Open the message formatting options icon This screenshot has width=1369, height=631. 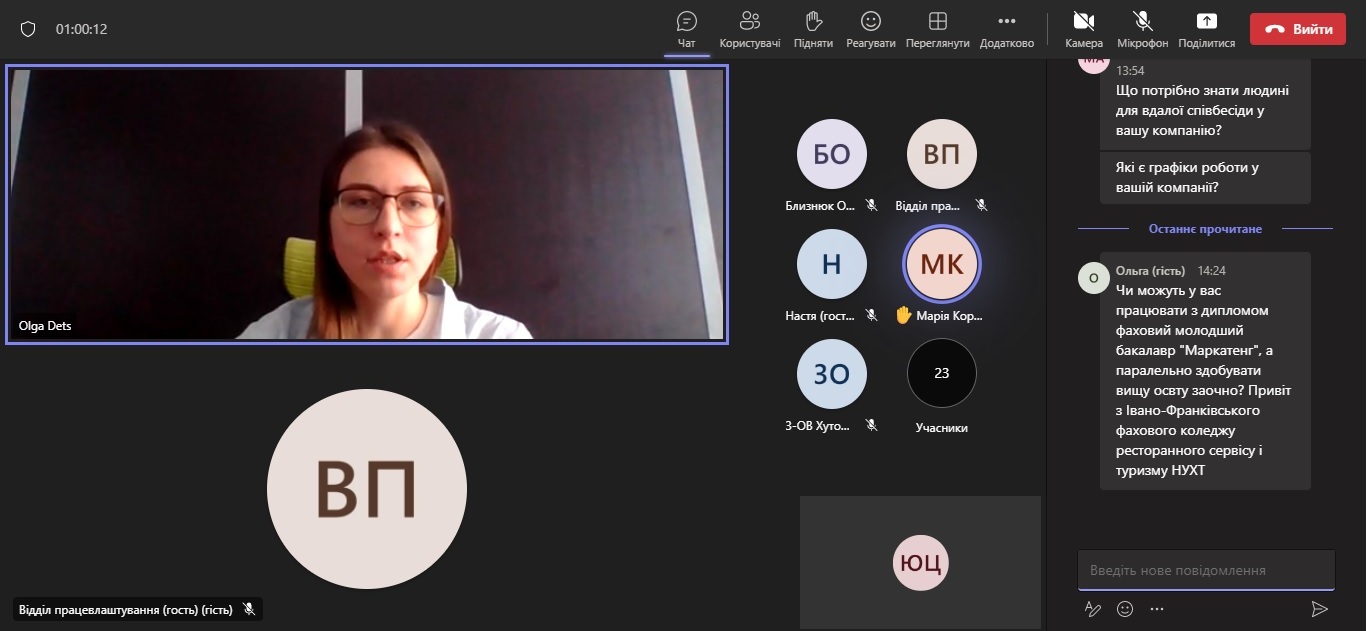tap(1093, 608)
